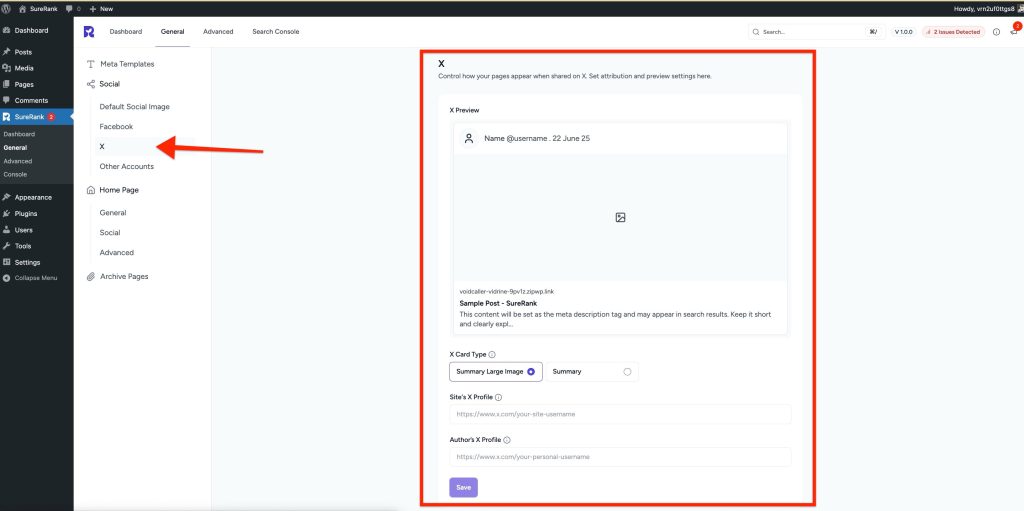Open Home Page Advanced settings
Viewport: 1024px width, 511px height.
point(117,253)
